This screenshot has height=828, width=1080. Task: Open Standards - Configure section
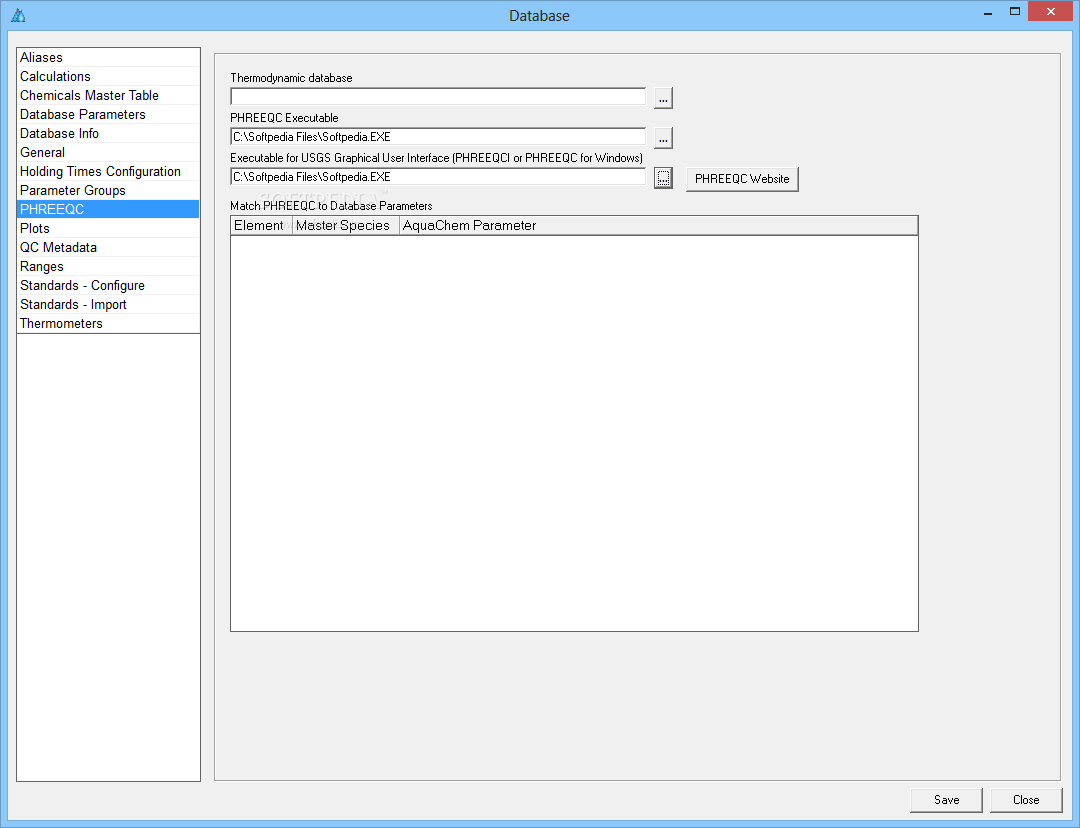[x=108, y=285]
